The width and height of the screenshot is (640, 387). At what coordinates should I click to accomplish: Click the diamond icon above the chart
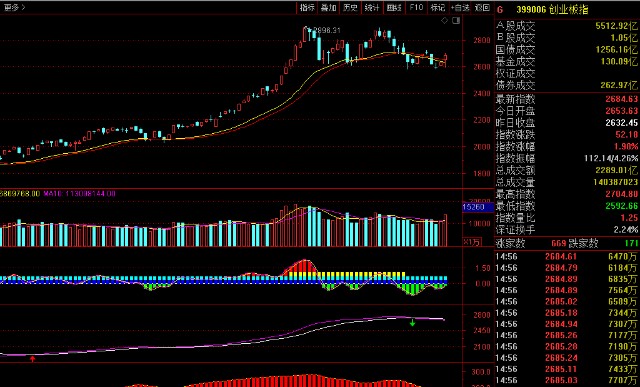[445, 20]
